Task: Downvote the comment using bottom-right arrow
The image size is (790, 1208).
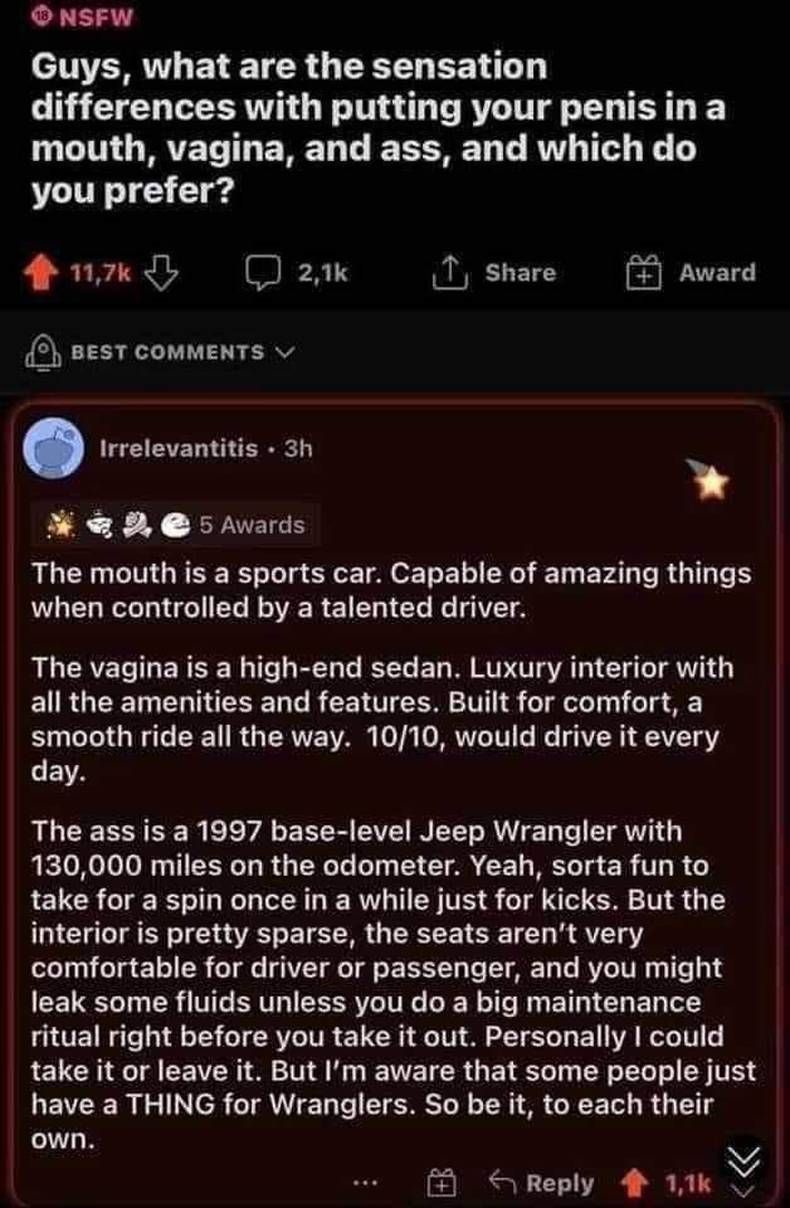Action: click(741, 1191)
